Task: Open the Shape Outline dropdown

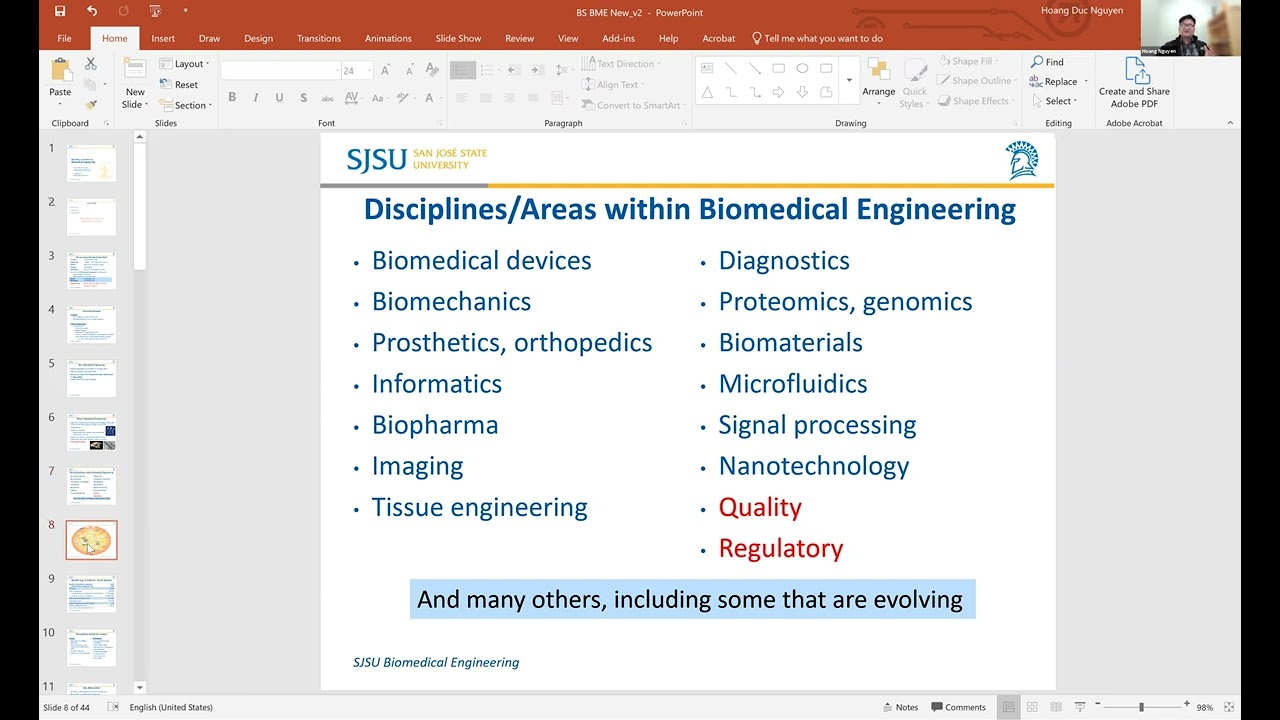Action: click(978, 81)
